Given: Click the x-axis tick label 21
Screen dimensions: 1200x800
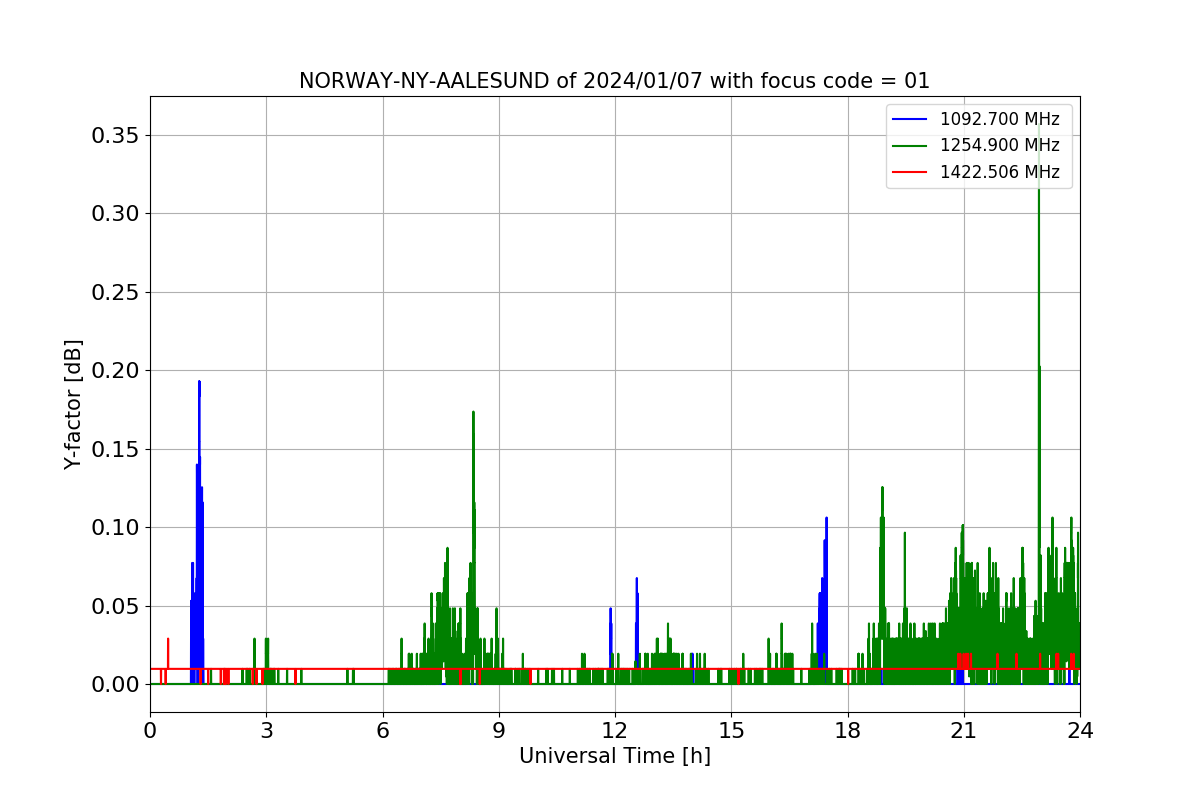Looking at the screenshot, I should [x=964, y=730].
